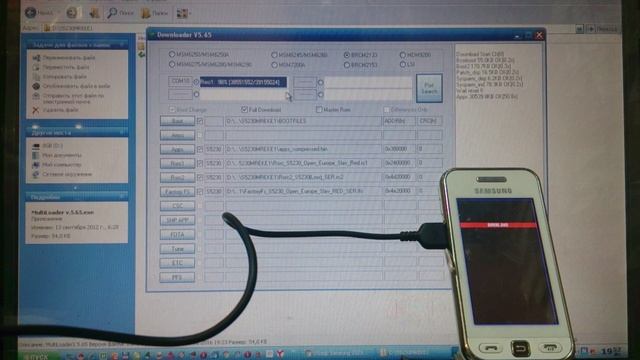Select the BRCM2153 radio button
Viewport: 640px width, 360px height.
click(x=347, y=64)
